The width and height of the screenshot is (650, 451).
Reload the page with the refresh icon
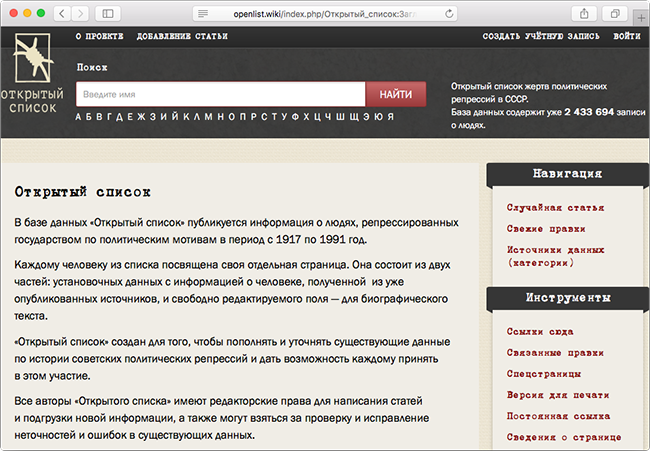(449, 13)
